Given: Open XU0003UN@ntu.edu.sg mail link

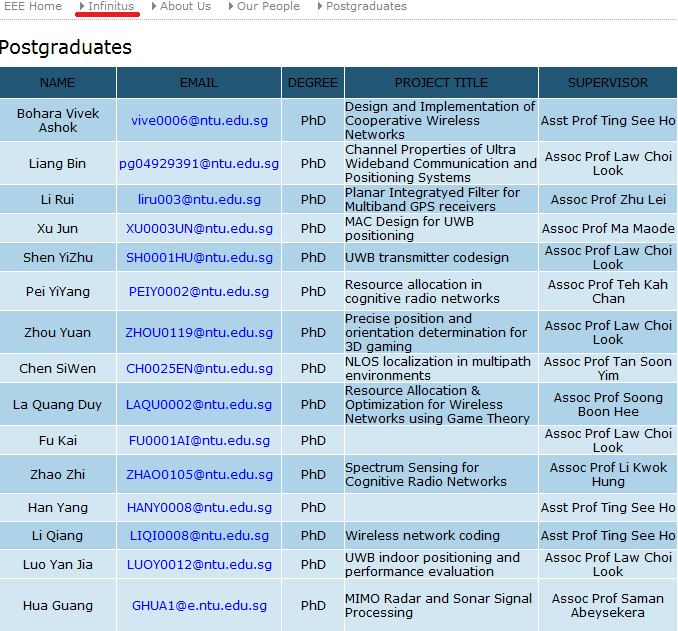Looking at the screenshot, I should [x=199, y=229].
